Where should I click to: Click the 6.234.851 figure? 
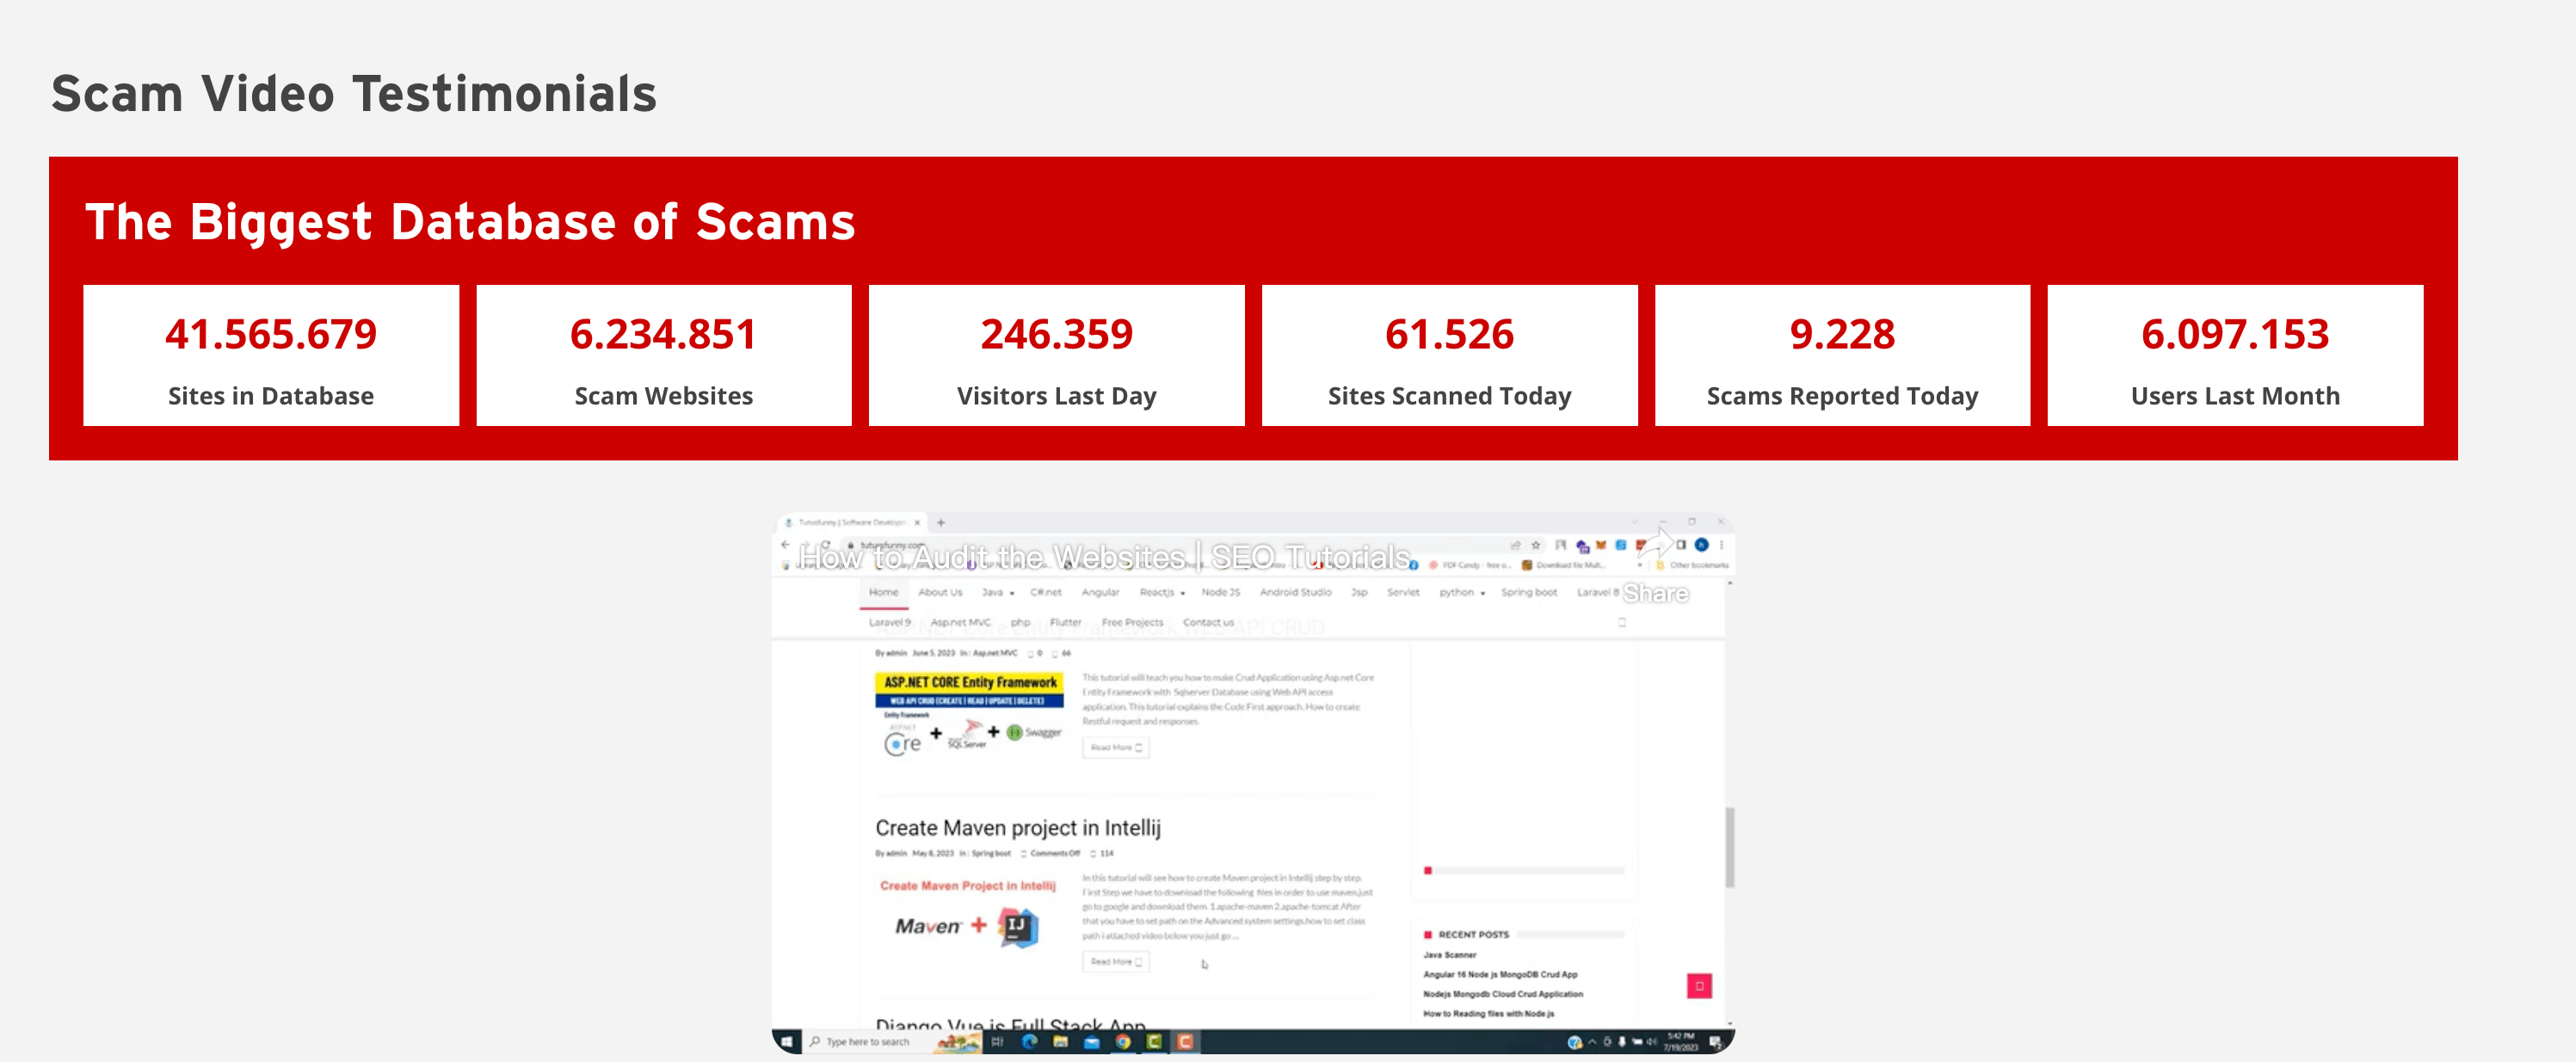click(x=664, y=334)
